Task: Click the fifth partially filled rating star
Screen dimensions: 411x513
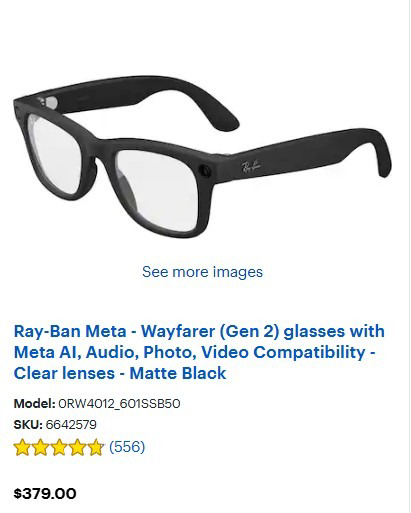Action: tap(96, 447)
